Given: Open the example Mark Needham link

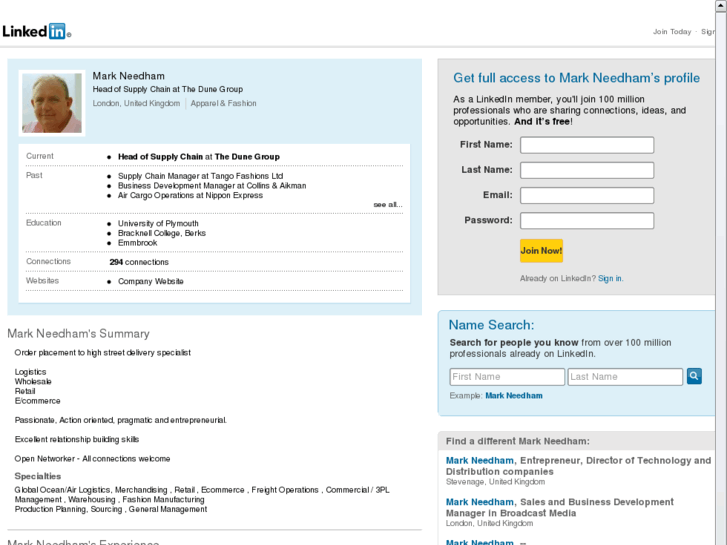Looking at the screenshot, I should click(514, 396).
